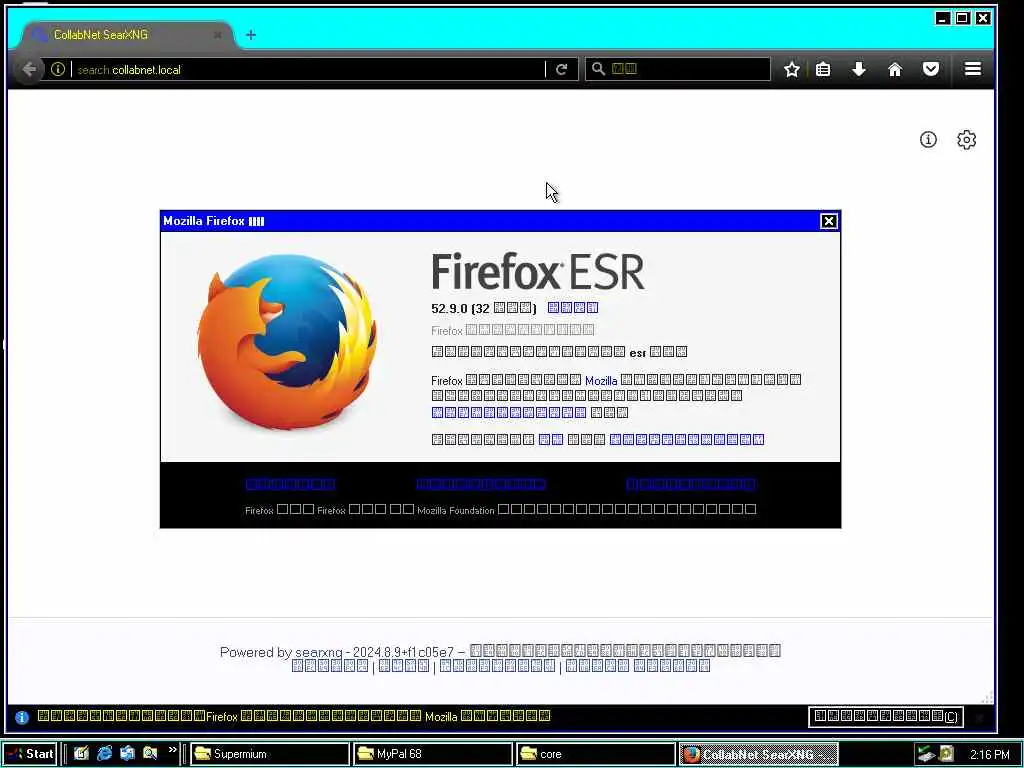Click the notification bar button ending in (C)

(886, 716)
